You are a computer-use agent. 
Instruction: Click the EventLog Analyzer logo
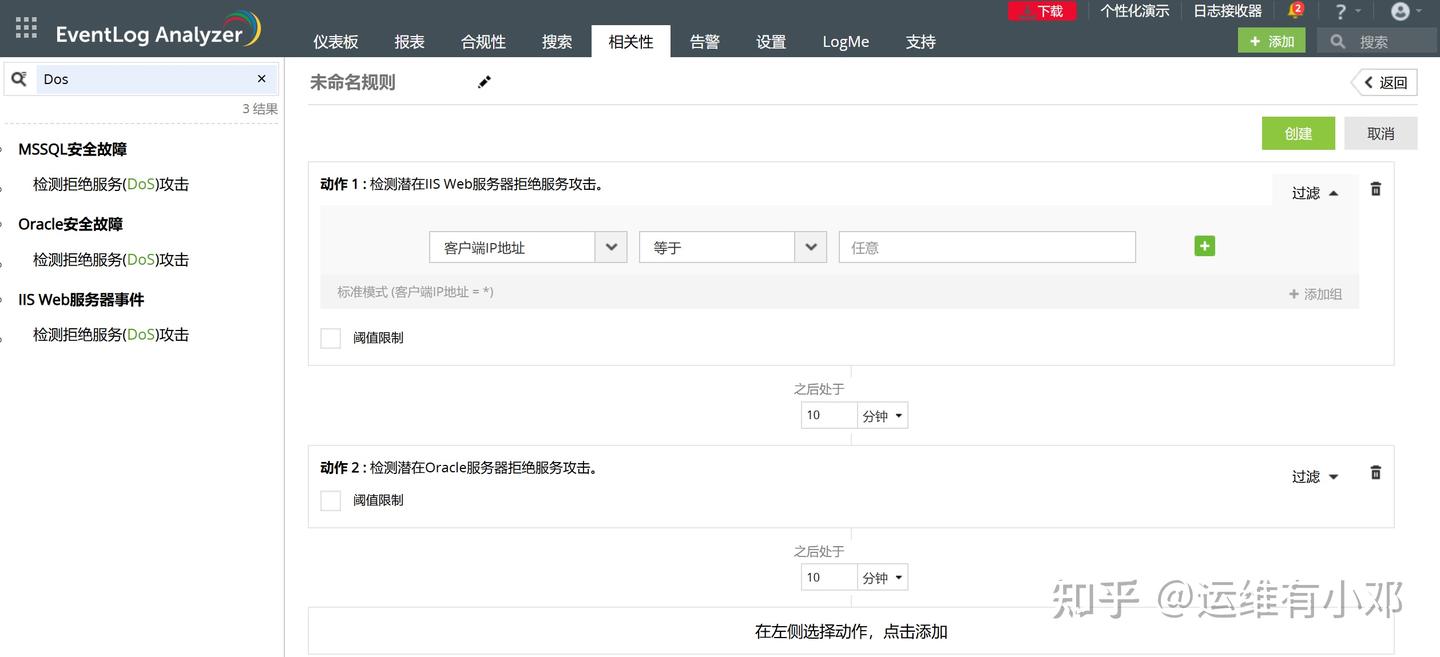[158, 31]
